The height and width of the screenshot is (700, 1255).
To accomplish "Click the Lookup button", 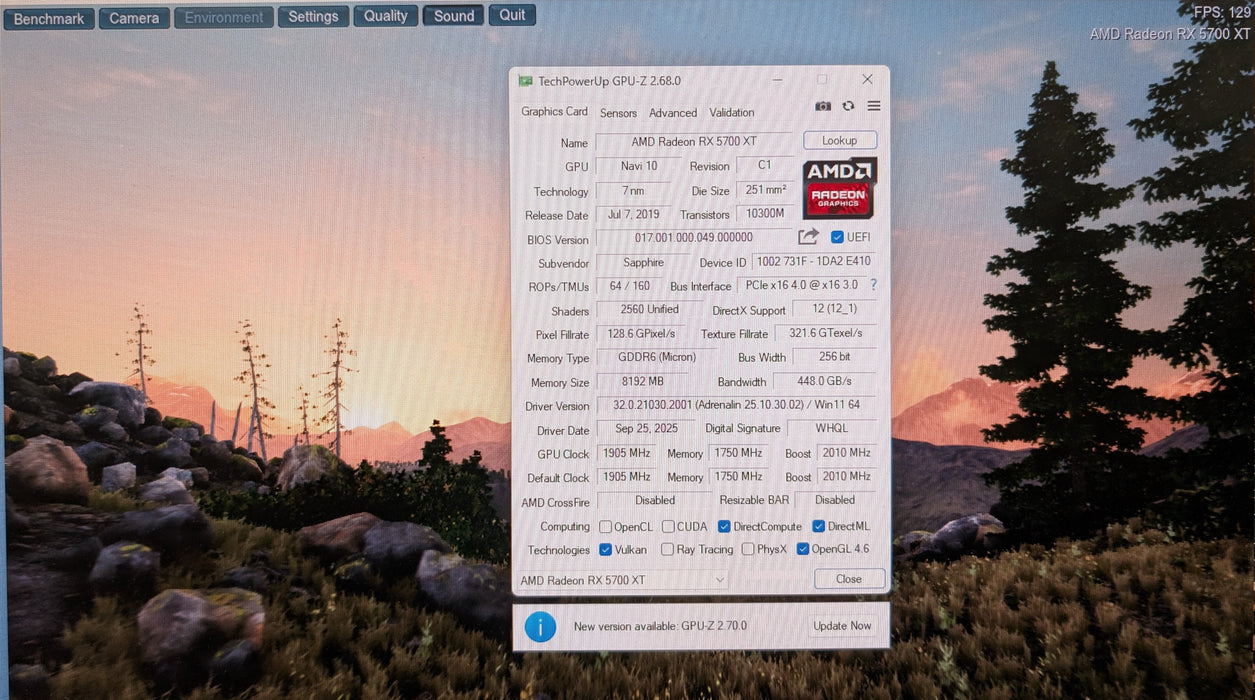I will pyautogui.click(x=840, y=141).
